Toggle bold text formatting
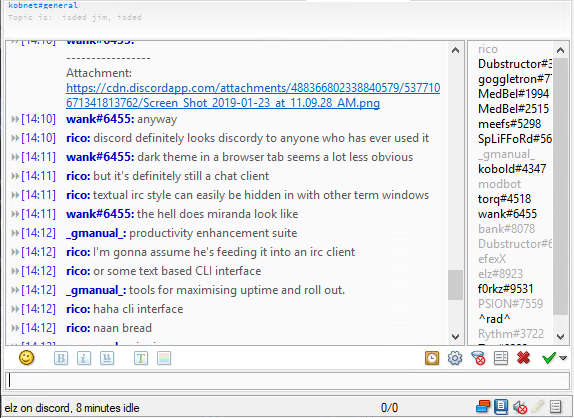 click(61, 358)
